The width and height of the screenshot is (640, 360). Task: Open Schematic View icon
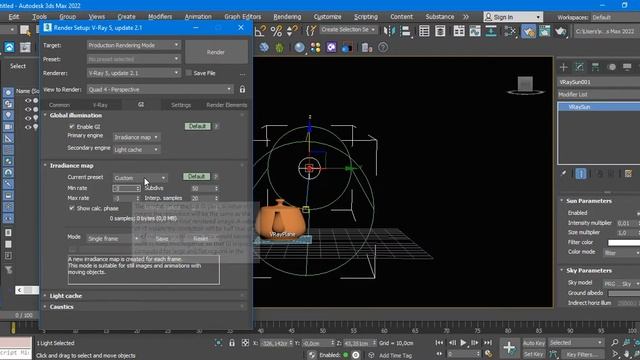[491, 31]
